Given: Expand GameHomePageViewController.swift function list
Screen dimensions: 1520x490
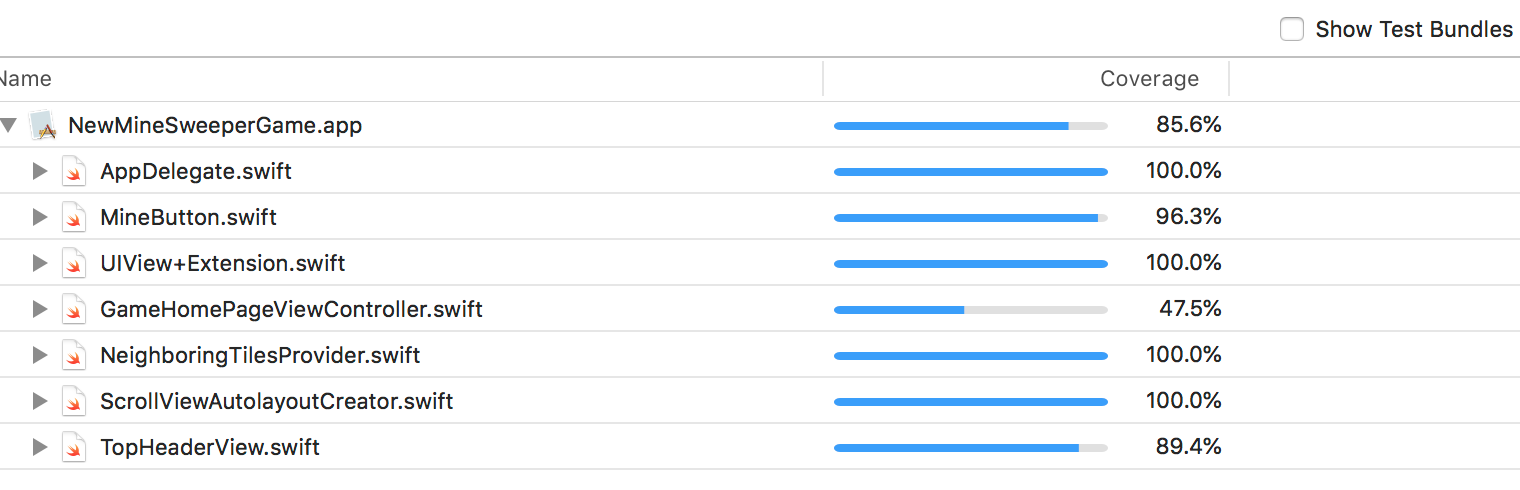Looking at the screenshot, I should [x=40, y=310].
